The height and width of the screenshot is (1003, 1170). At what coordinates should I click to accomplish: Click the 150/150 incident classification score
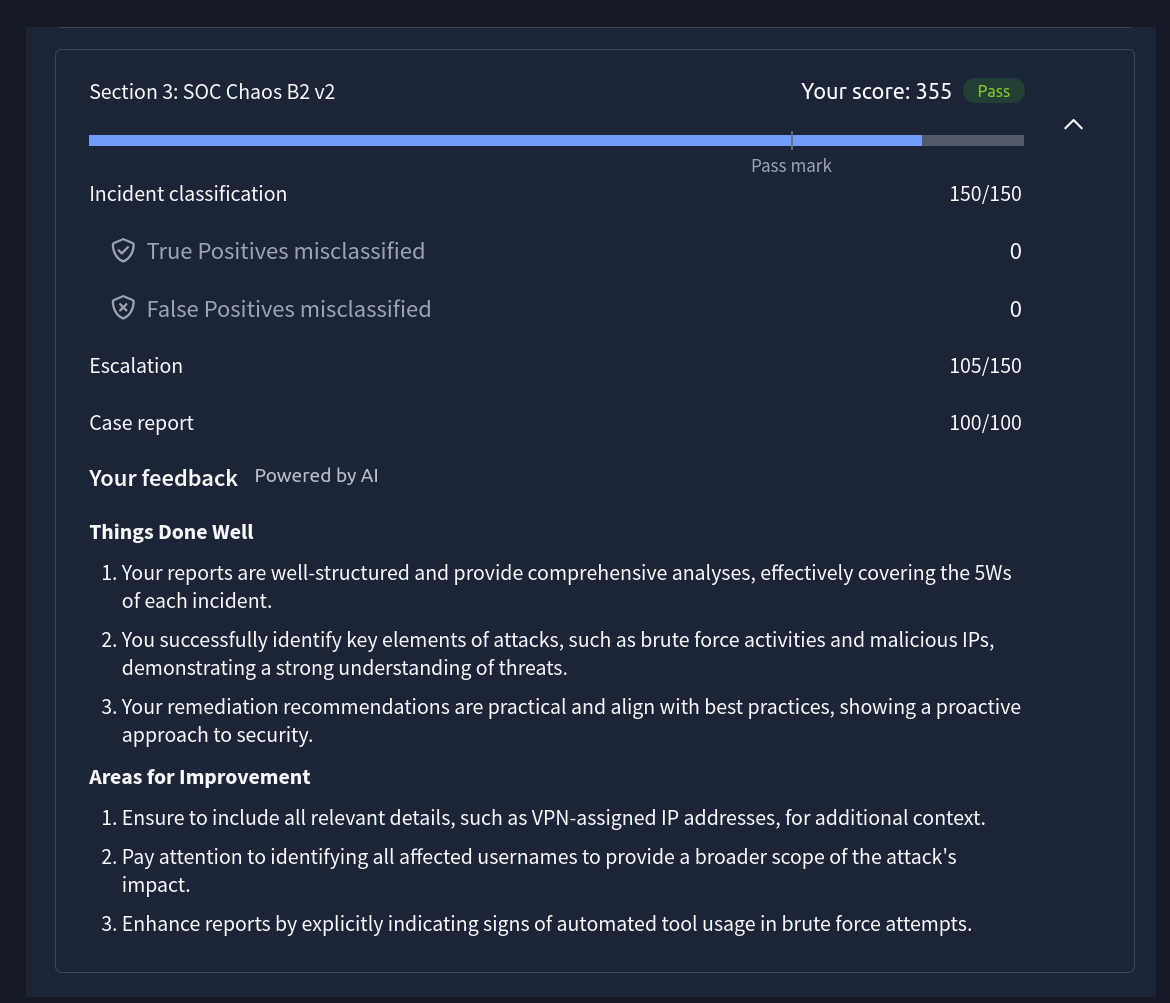(x=985, y=194)
